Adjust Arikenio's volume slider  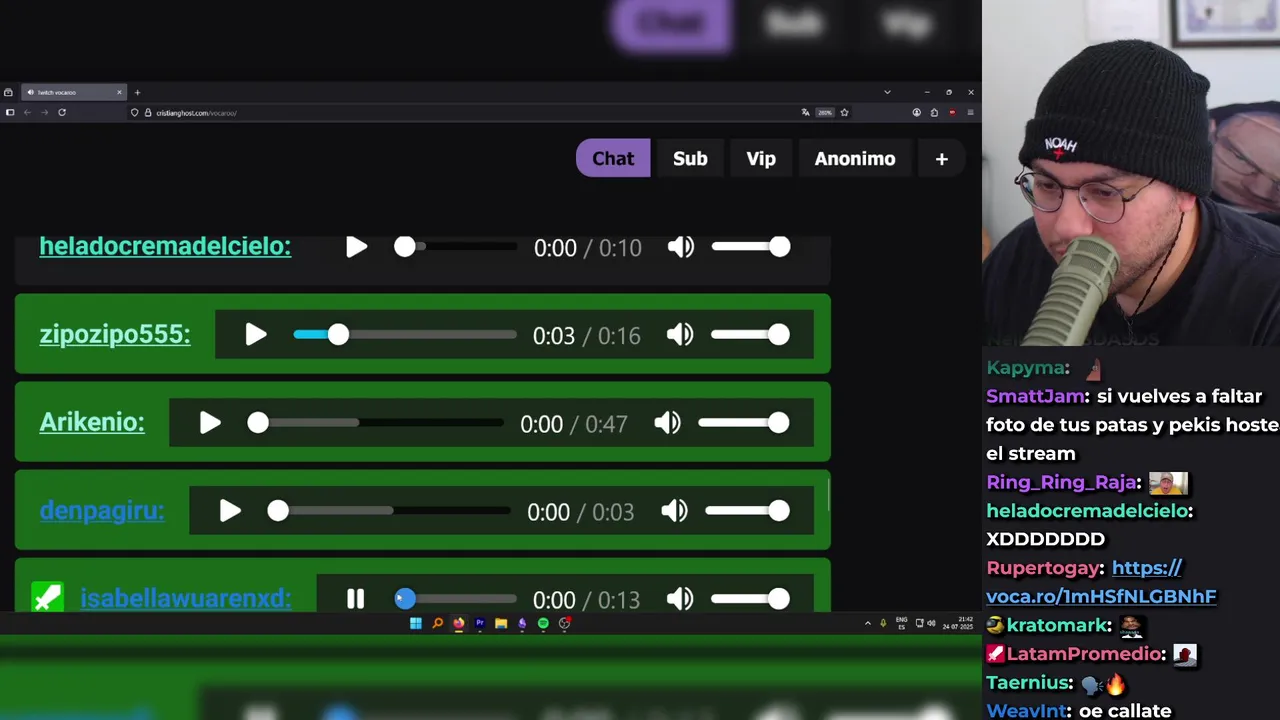744,423
